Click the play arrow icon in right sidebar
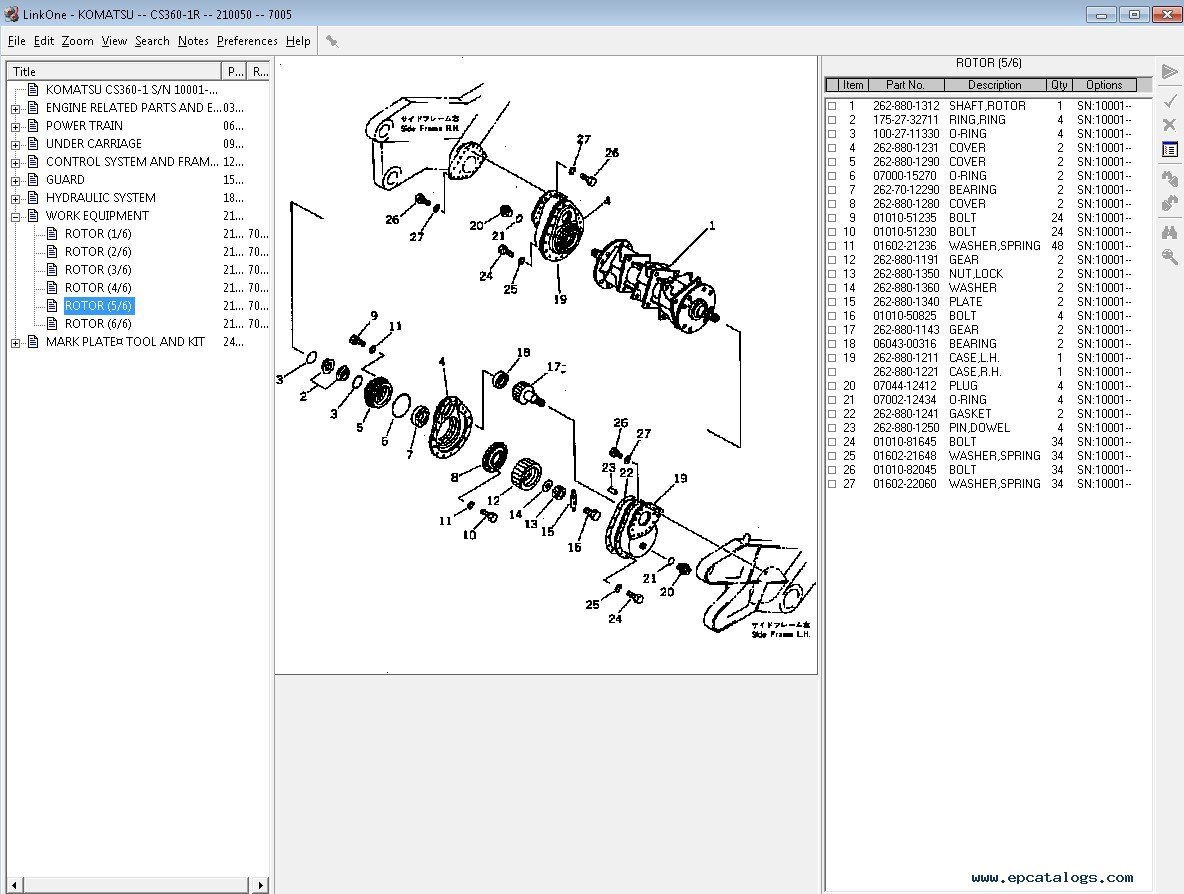 (1169, 71)
